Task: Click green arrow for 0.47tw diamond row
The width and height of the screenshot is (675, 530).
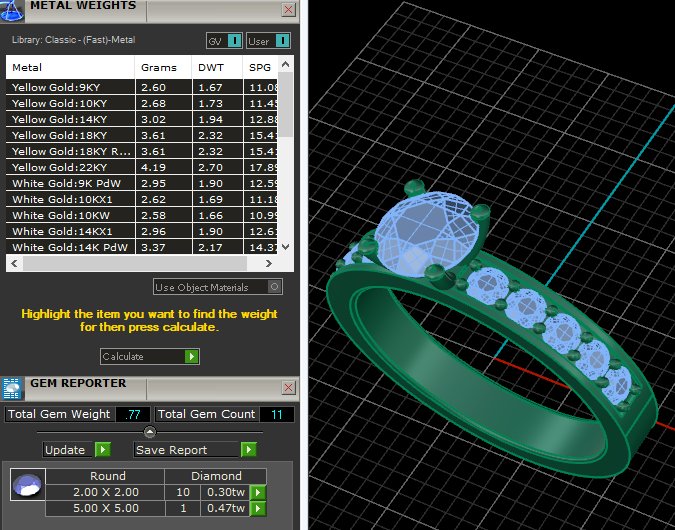Action: pos(258,508)
